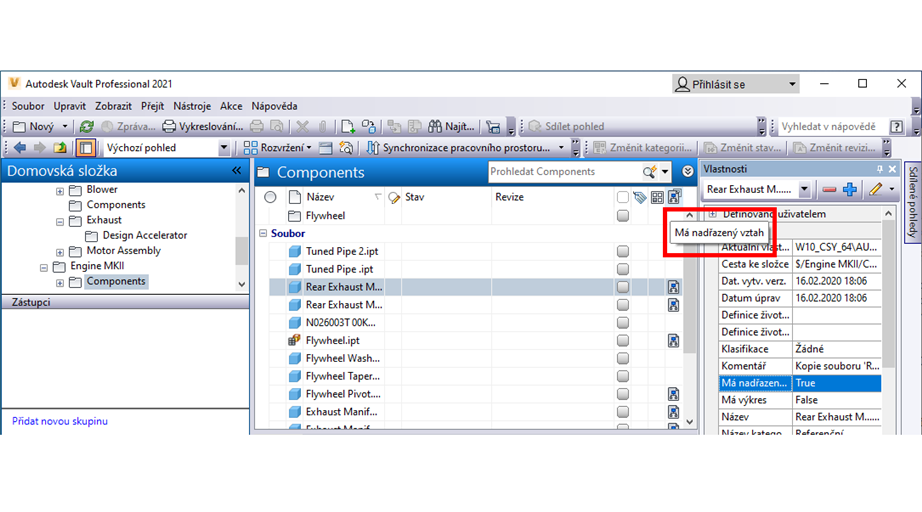
Task: Click the Přidat novou skupinu link
Action: pyautogui.click(x=60, y=421)
